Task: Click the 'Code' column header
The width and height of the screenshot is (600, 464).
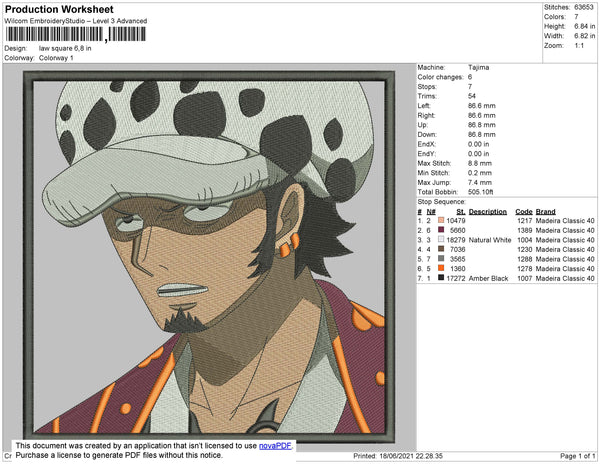Action: 524,212
